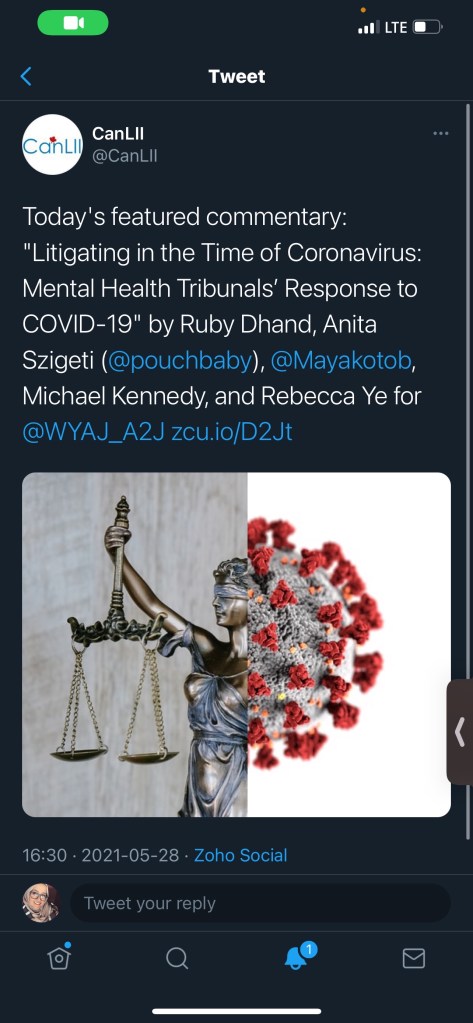The image size is (473, 1023).
Task: Open the CanLII profile avatar
Action: 52,144
